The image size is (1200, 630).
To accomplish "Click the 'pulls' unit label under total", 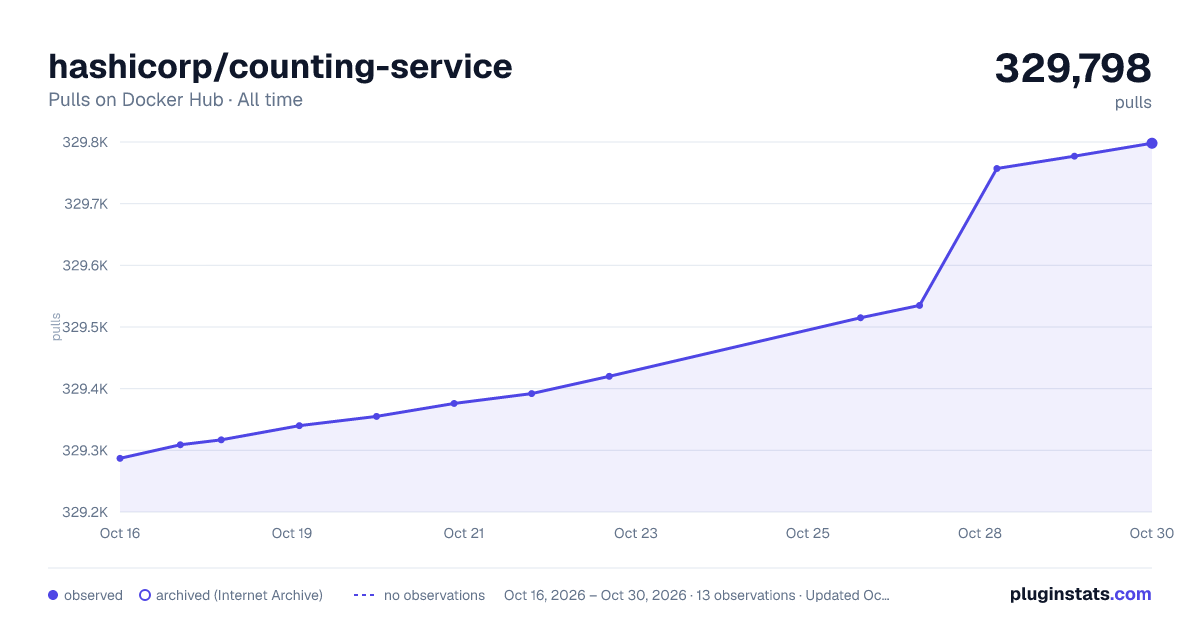I will pos(1133,103).
